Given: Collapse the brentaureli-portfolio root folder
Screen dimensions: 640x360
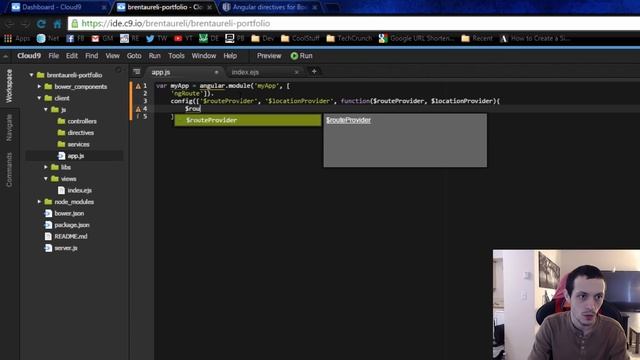Looking at the screenshot, I should click(31, 75).
